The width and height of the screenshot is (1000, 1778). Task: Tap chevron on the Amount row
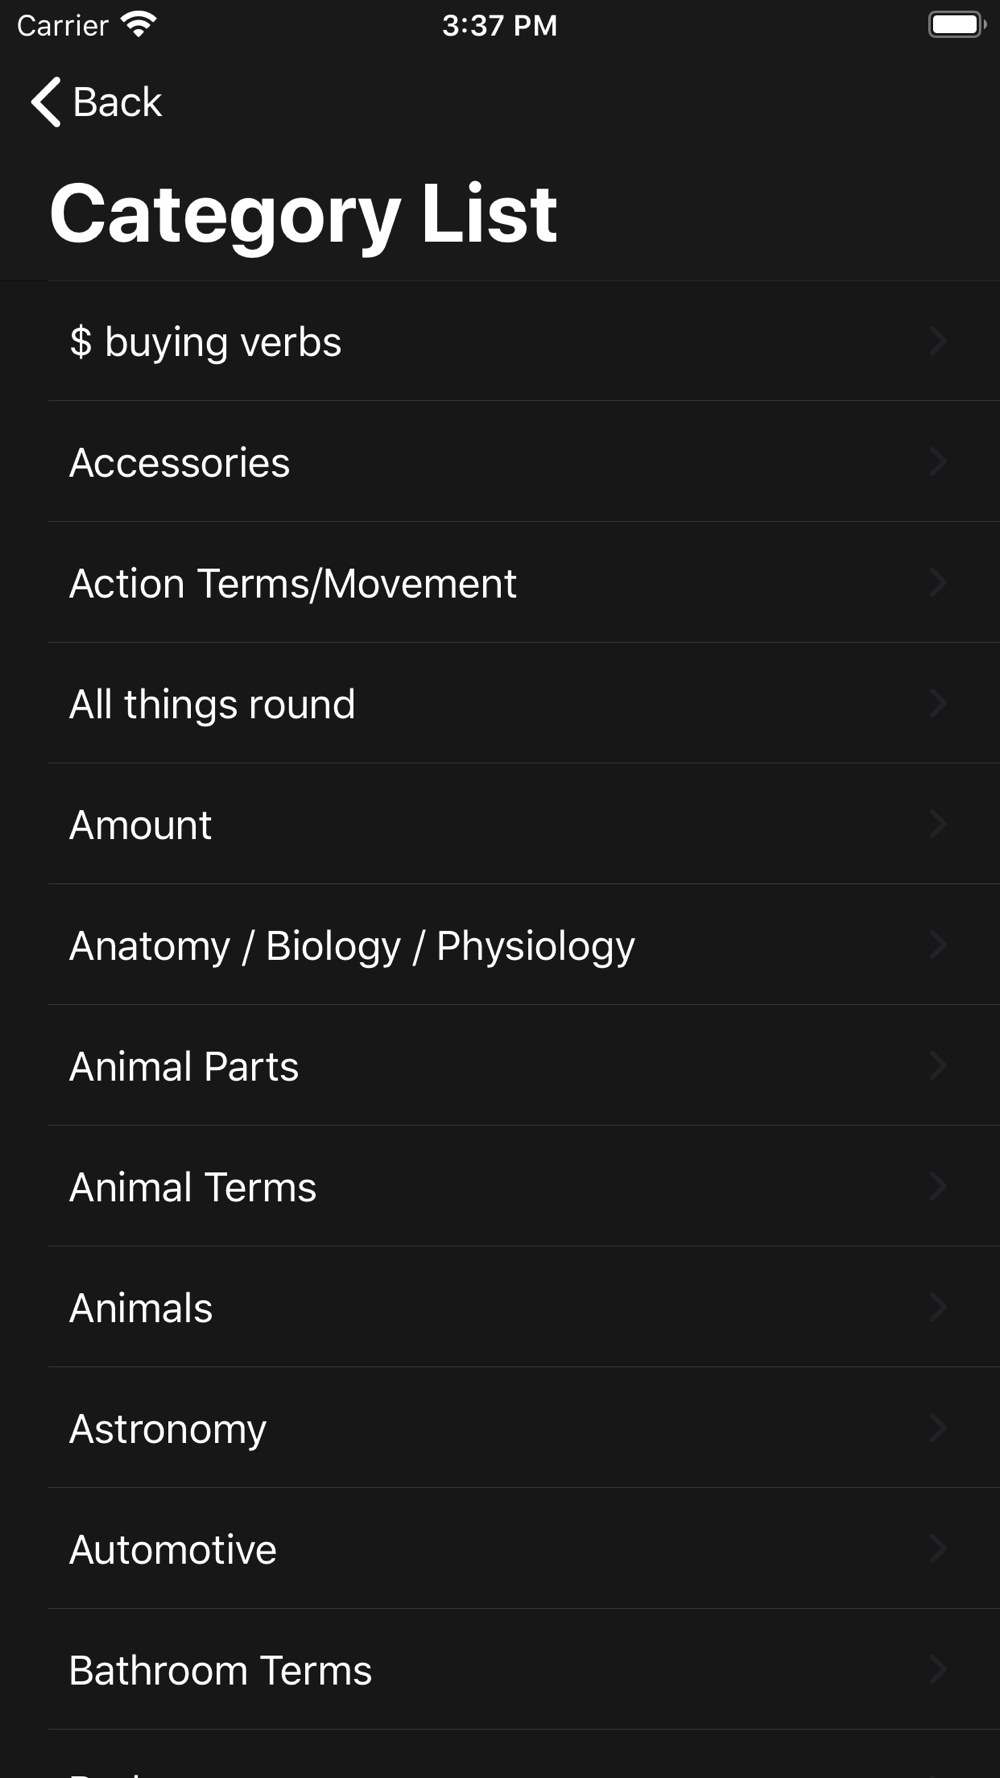point(937,824)
